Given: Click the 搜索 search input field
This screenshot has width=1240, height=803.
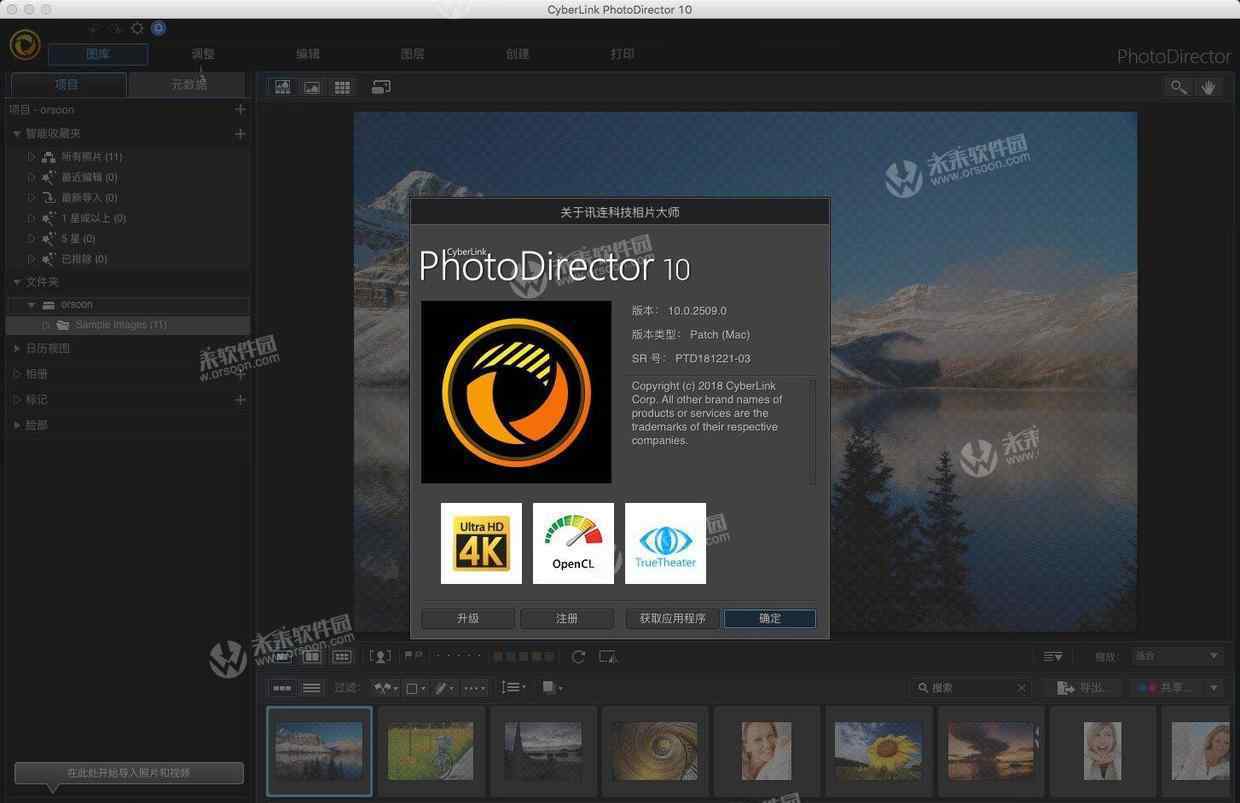Looking at the screenshot, I should pos(973,688).
